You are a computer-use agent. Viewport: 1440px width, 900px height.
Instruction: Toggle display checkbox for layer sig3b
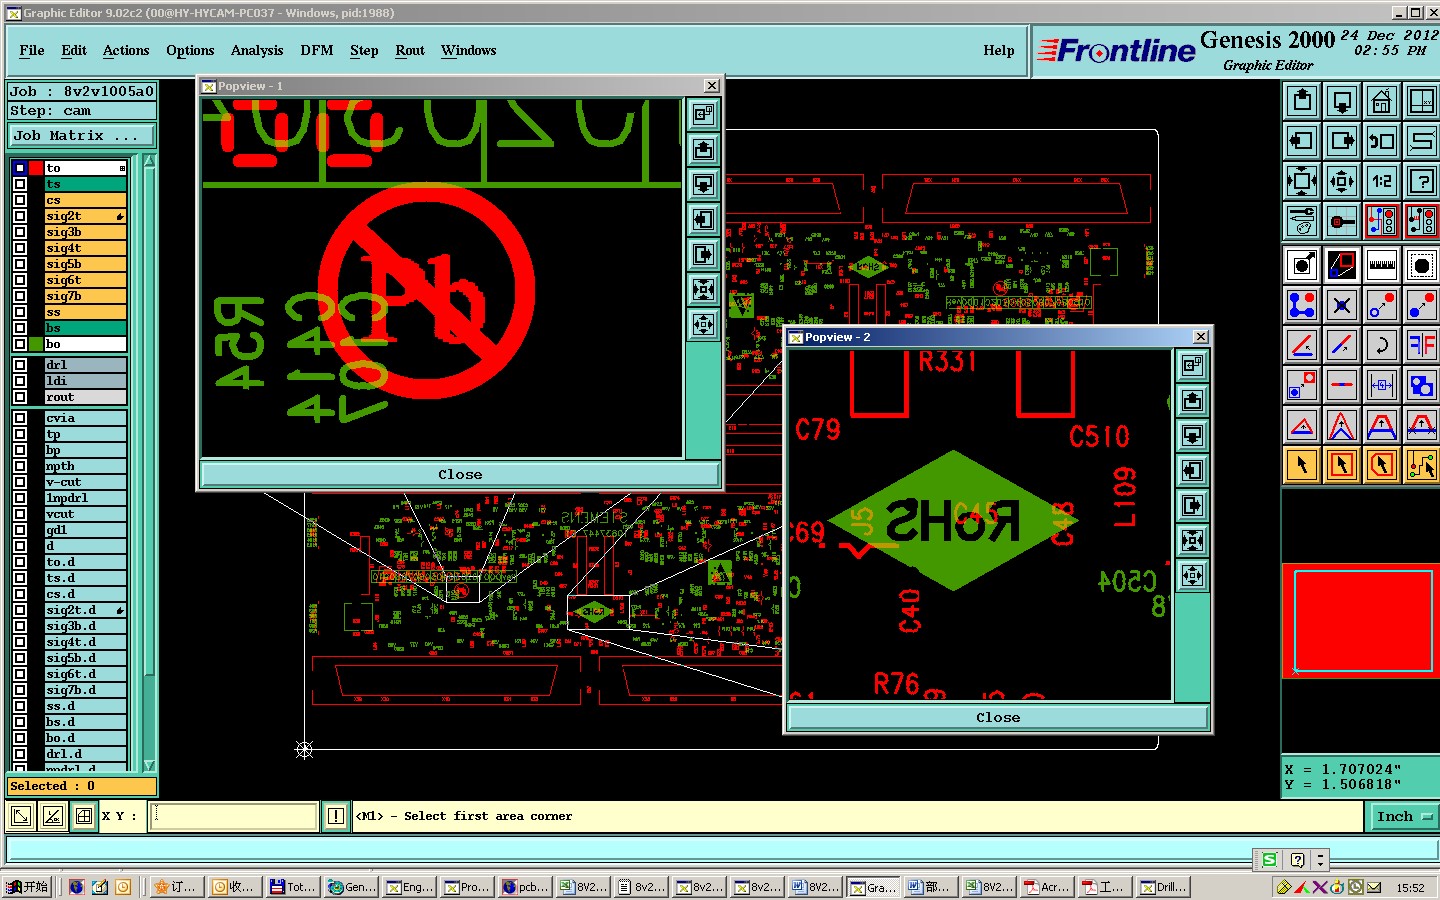point(20,232)
